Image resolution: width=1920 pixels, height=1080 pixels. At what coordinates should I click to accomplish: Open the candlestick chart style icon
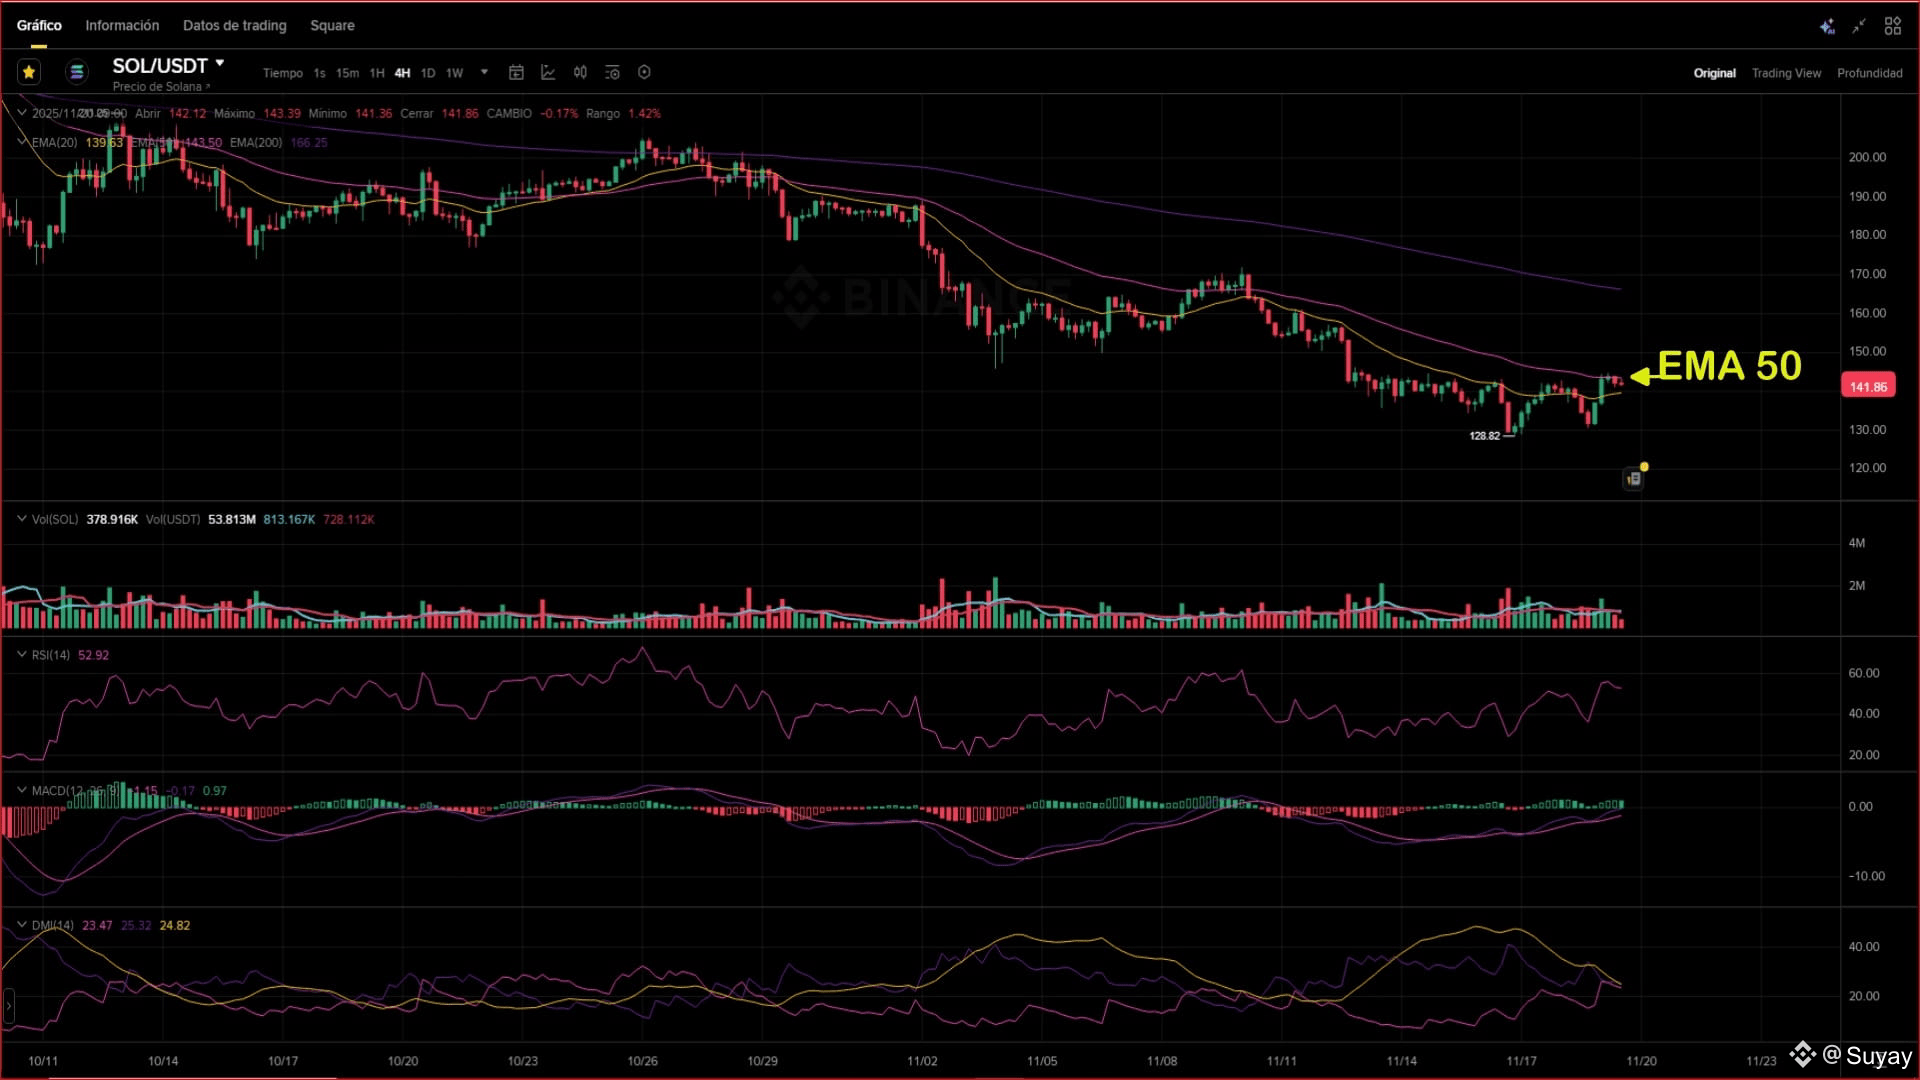[x=580, y=72]
